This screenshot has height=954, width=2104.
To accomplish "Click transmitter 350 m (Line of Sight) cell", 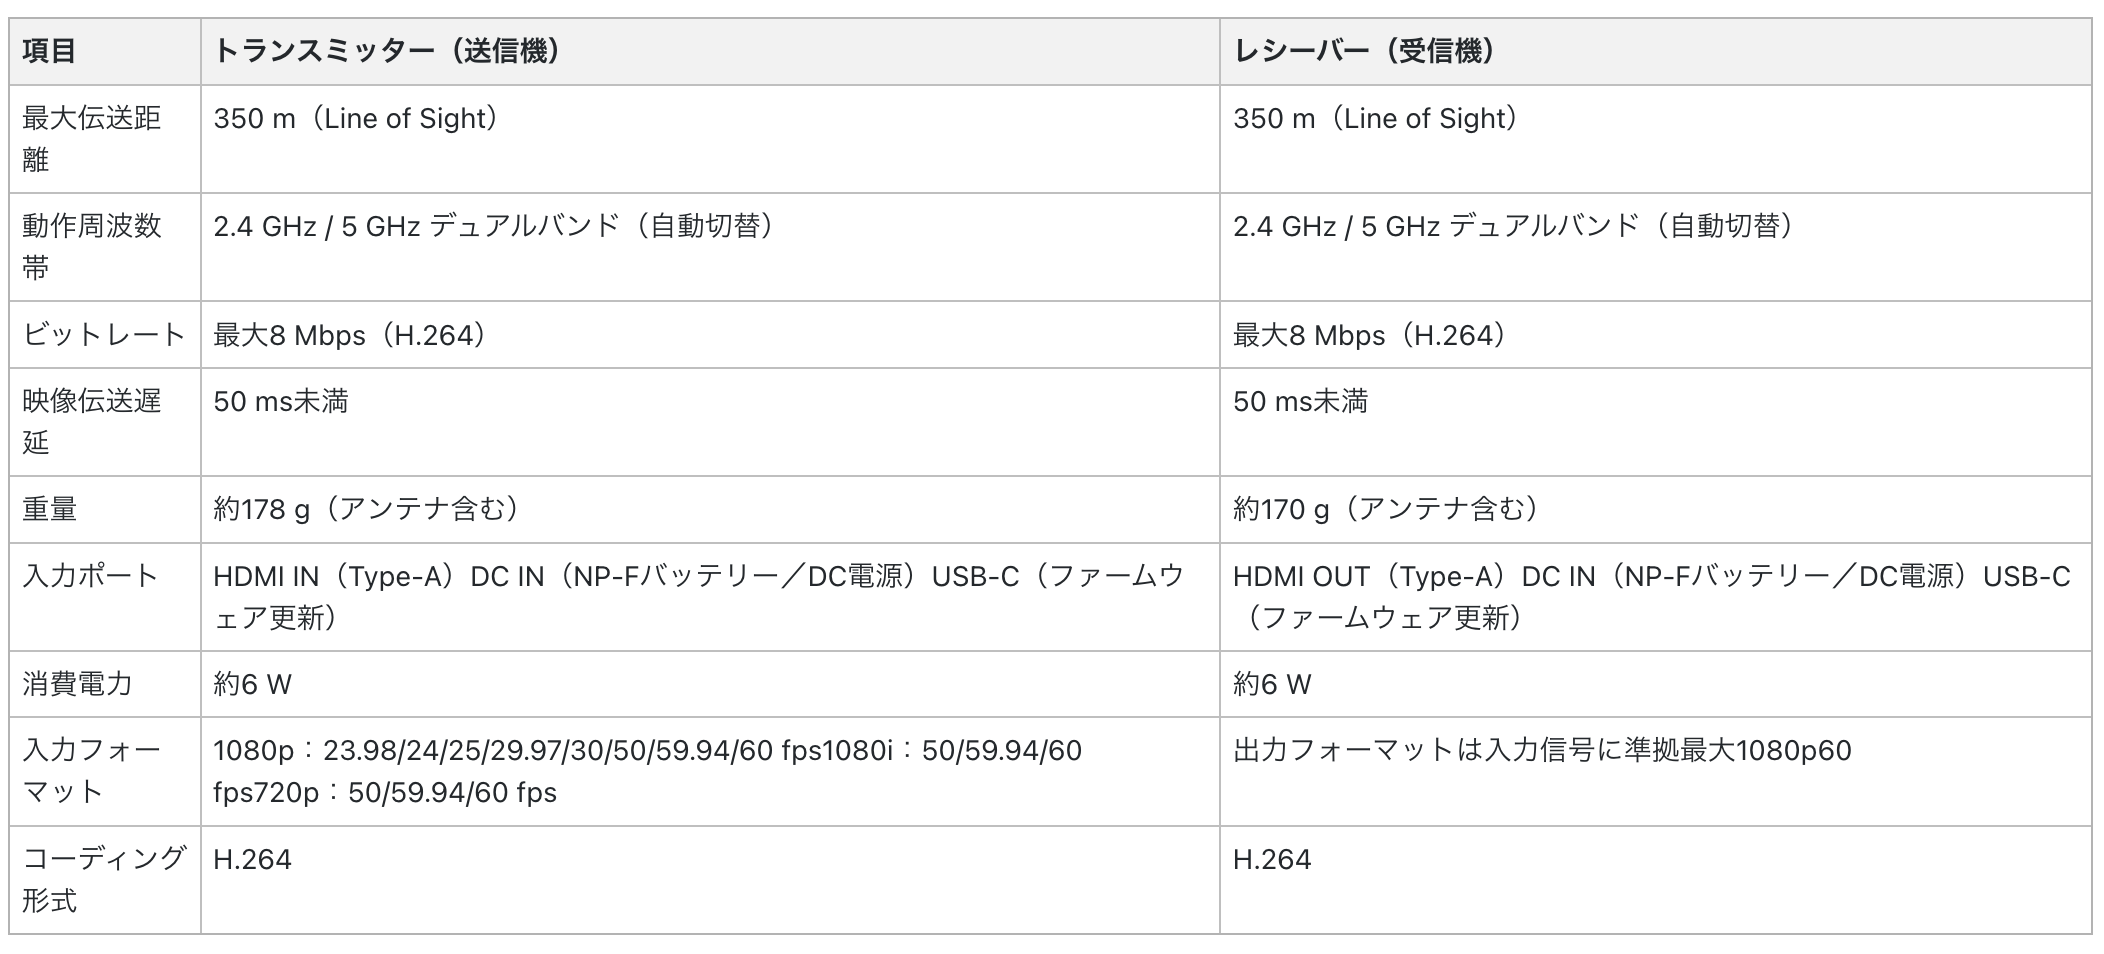I will (x=710, y=139).
